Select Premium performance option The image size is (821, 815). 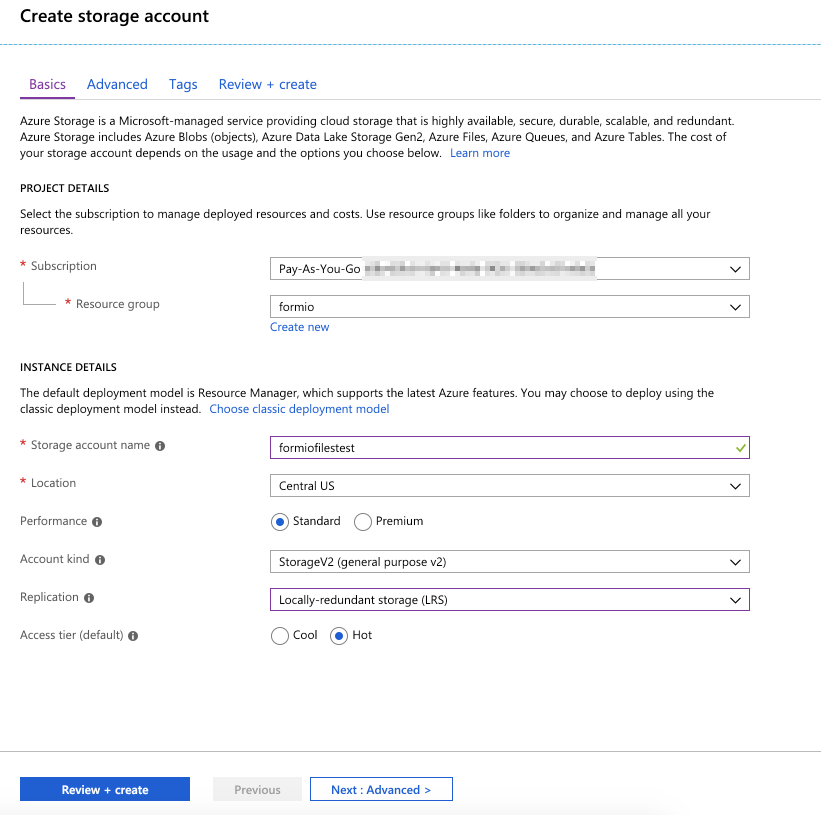coord(363,522)
